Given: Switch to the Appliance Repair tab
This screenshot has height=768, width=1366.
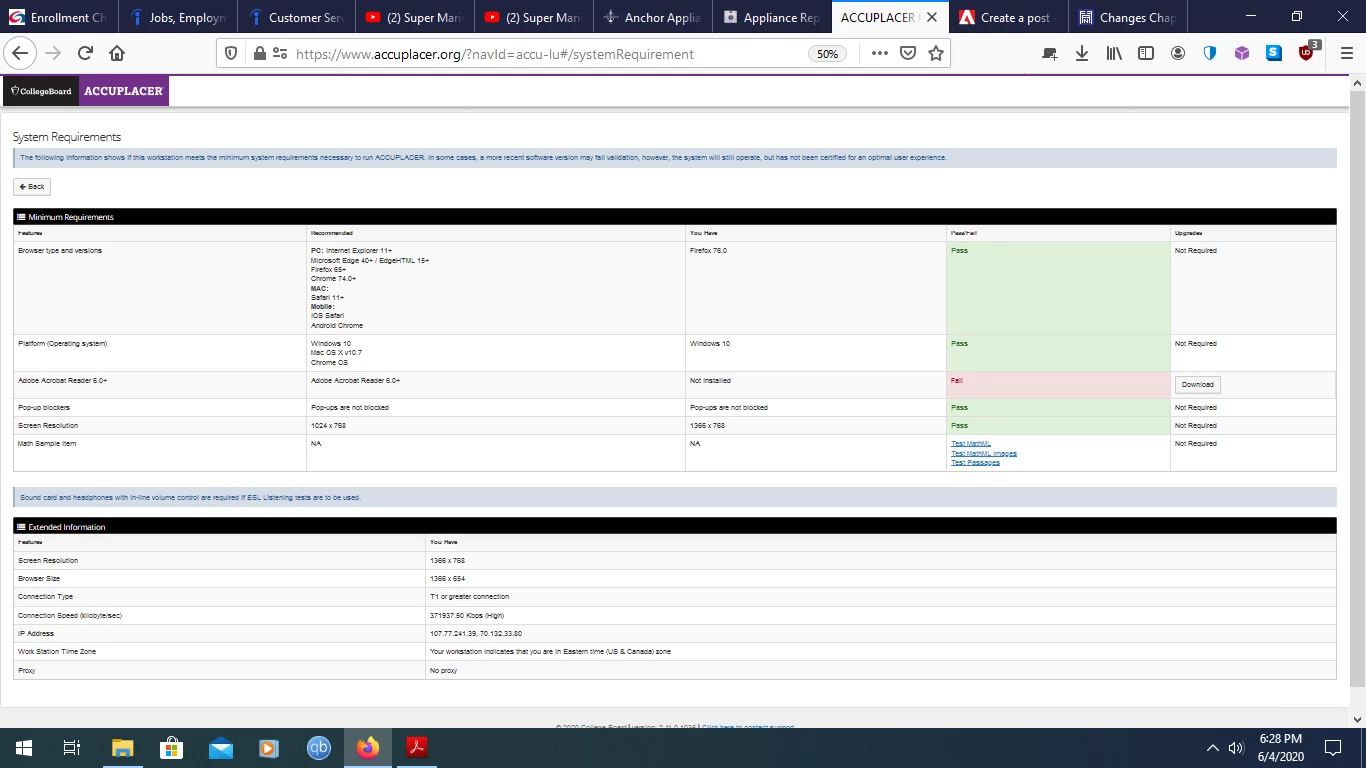Looking at the screenshot, I should 773,17.
